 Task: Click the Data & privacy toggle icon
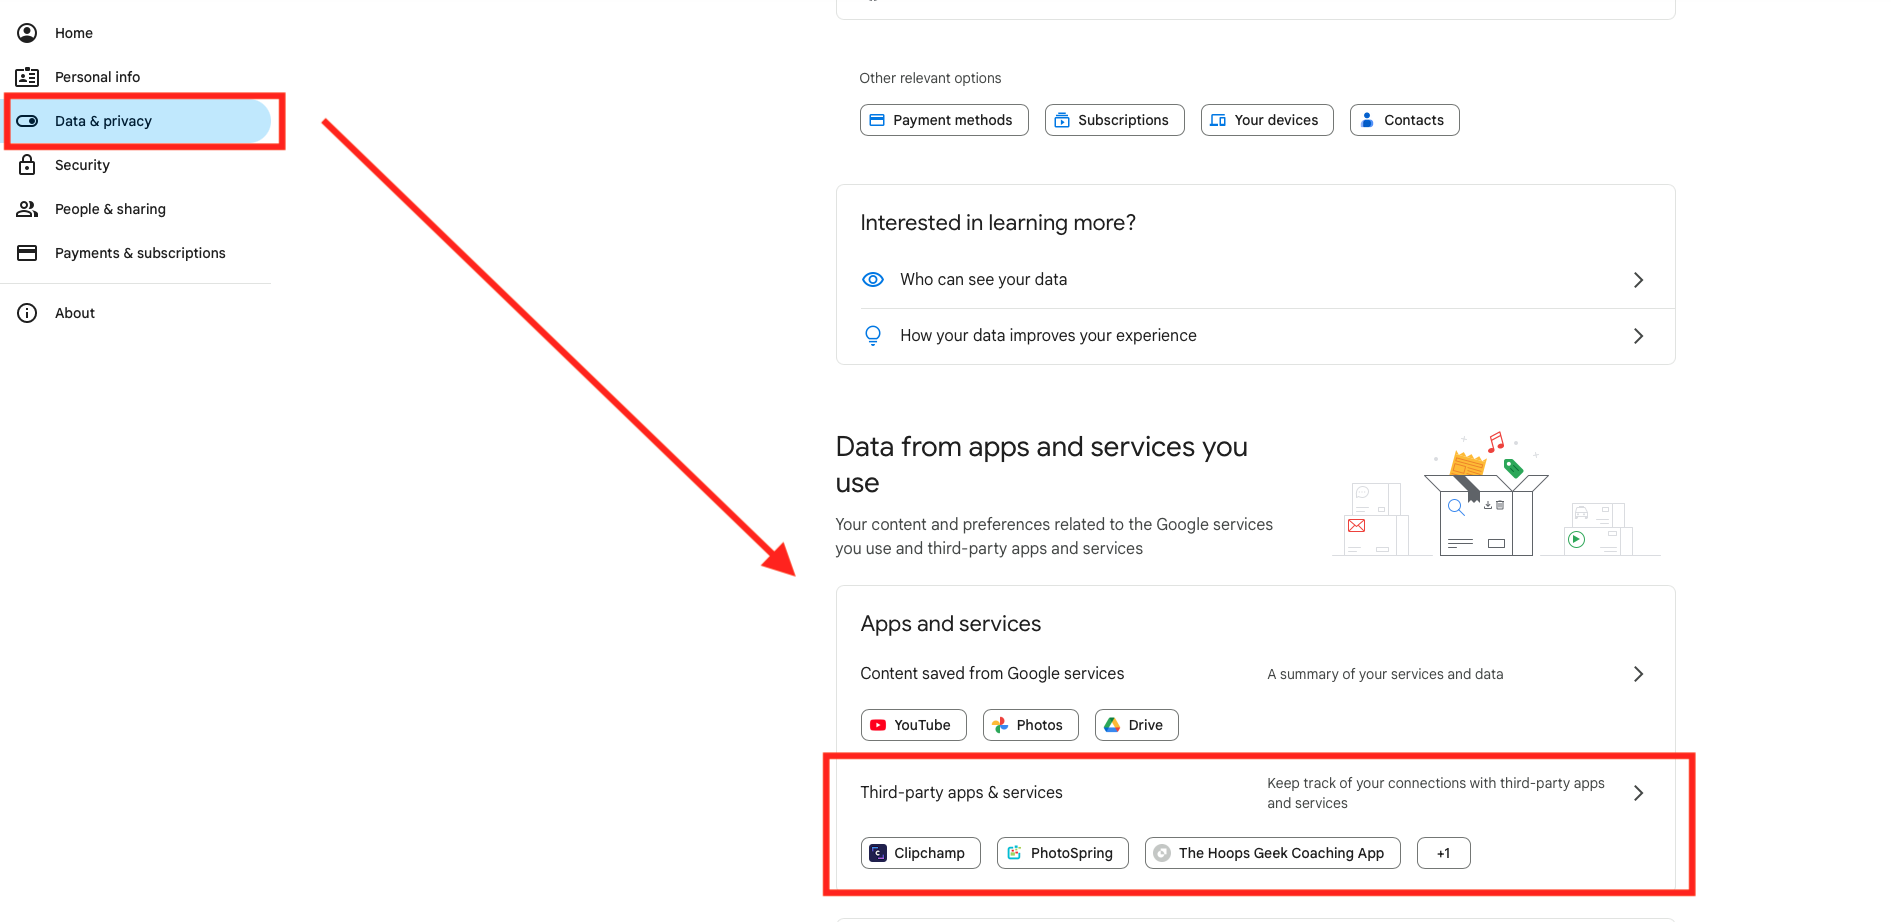tap(27, 121)
